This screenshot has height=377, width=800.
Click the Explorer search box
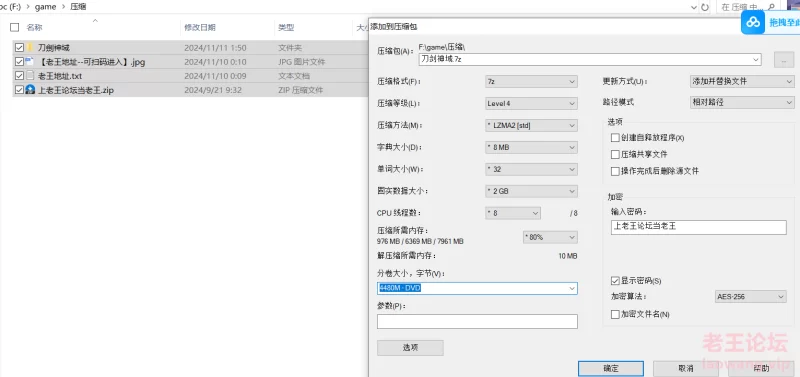[749, 7]
